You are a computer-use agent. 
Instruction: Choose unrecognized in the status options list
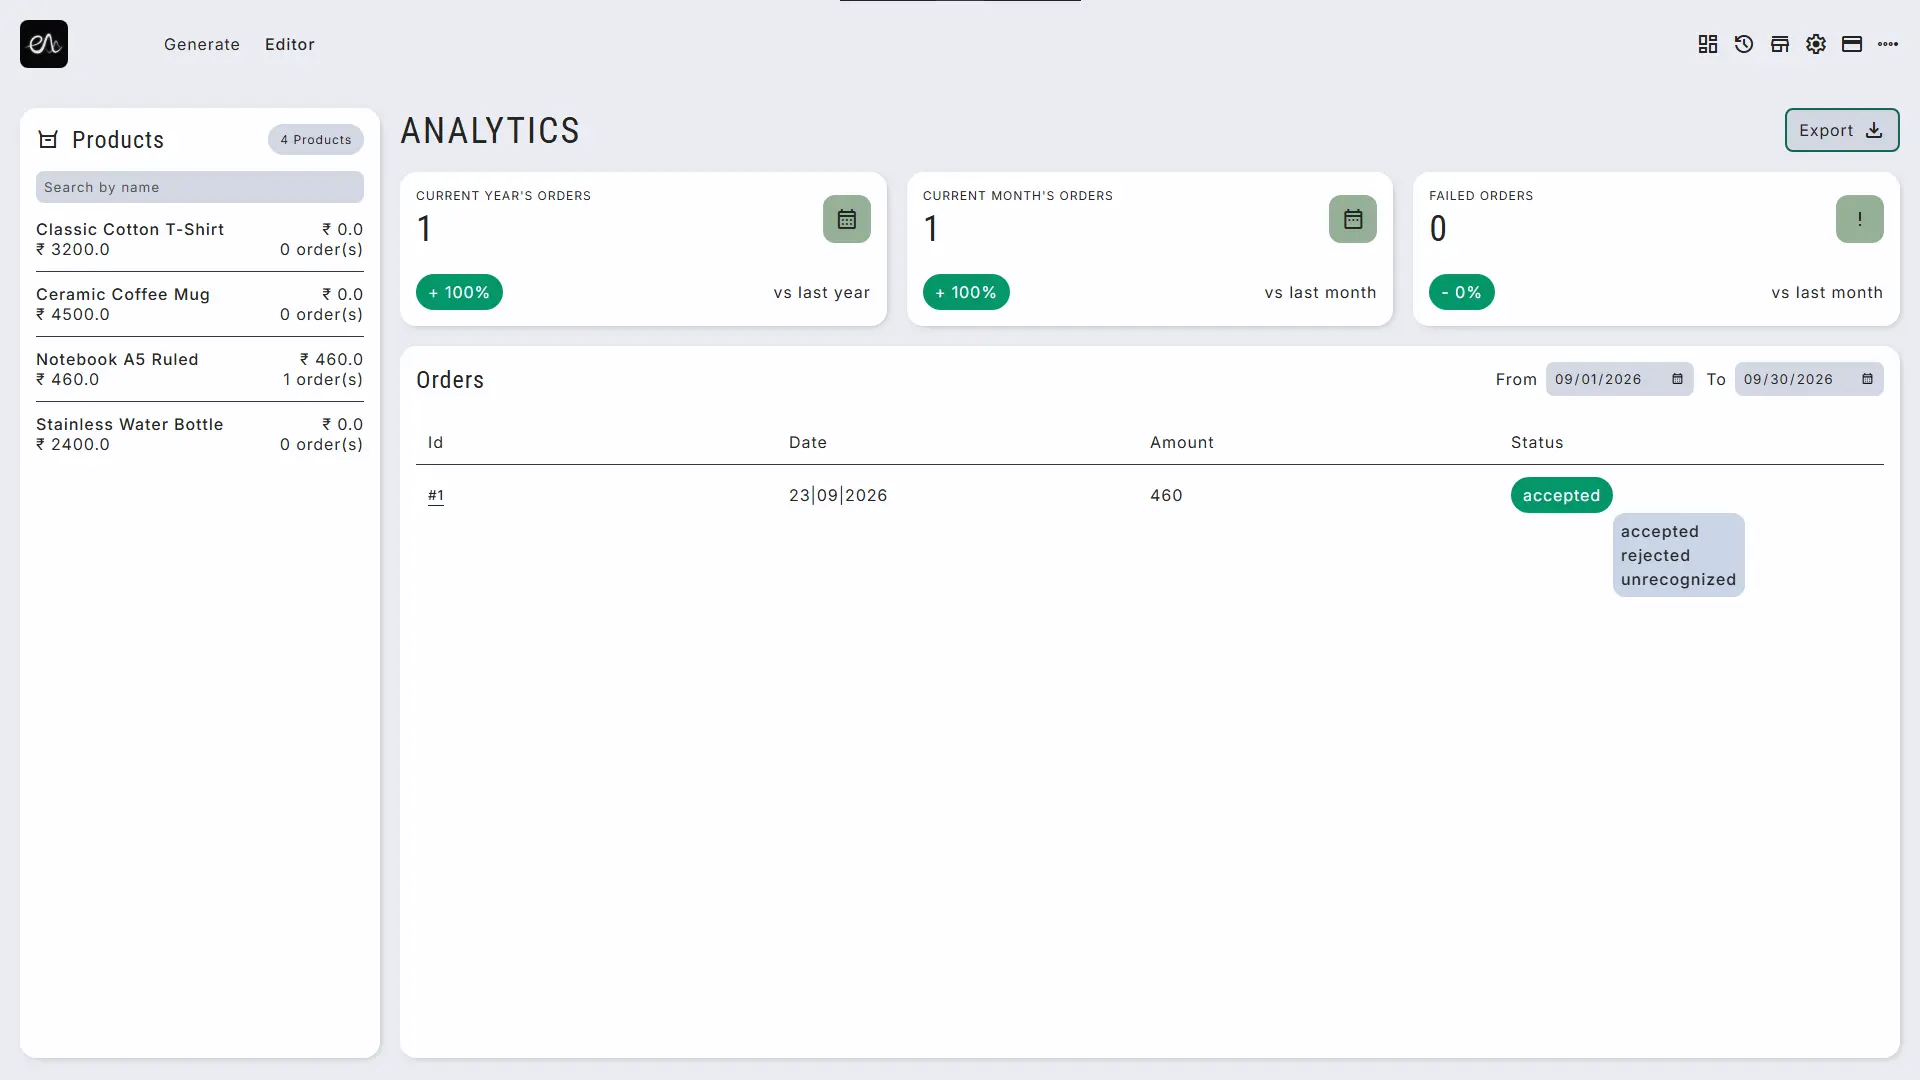[x=1678, y=579]
